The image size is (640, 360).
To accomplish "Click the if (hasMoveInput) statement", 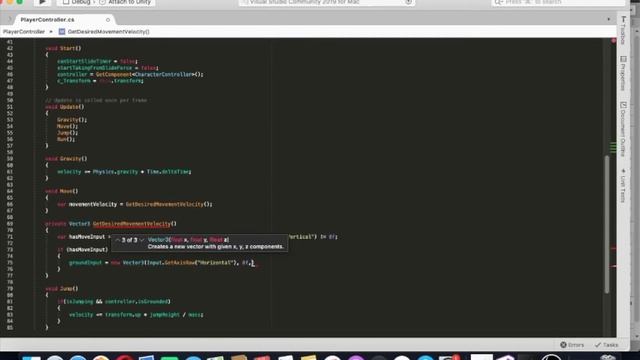I will 82,250.
